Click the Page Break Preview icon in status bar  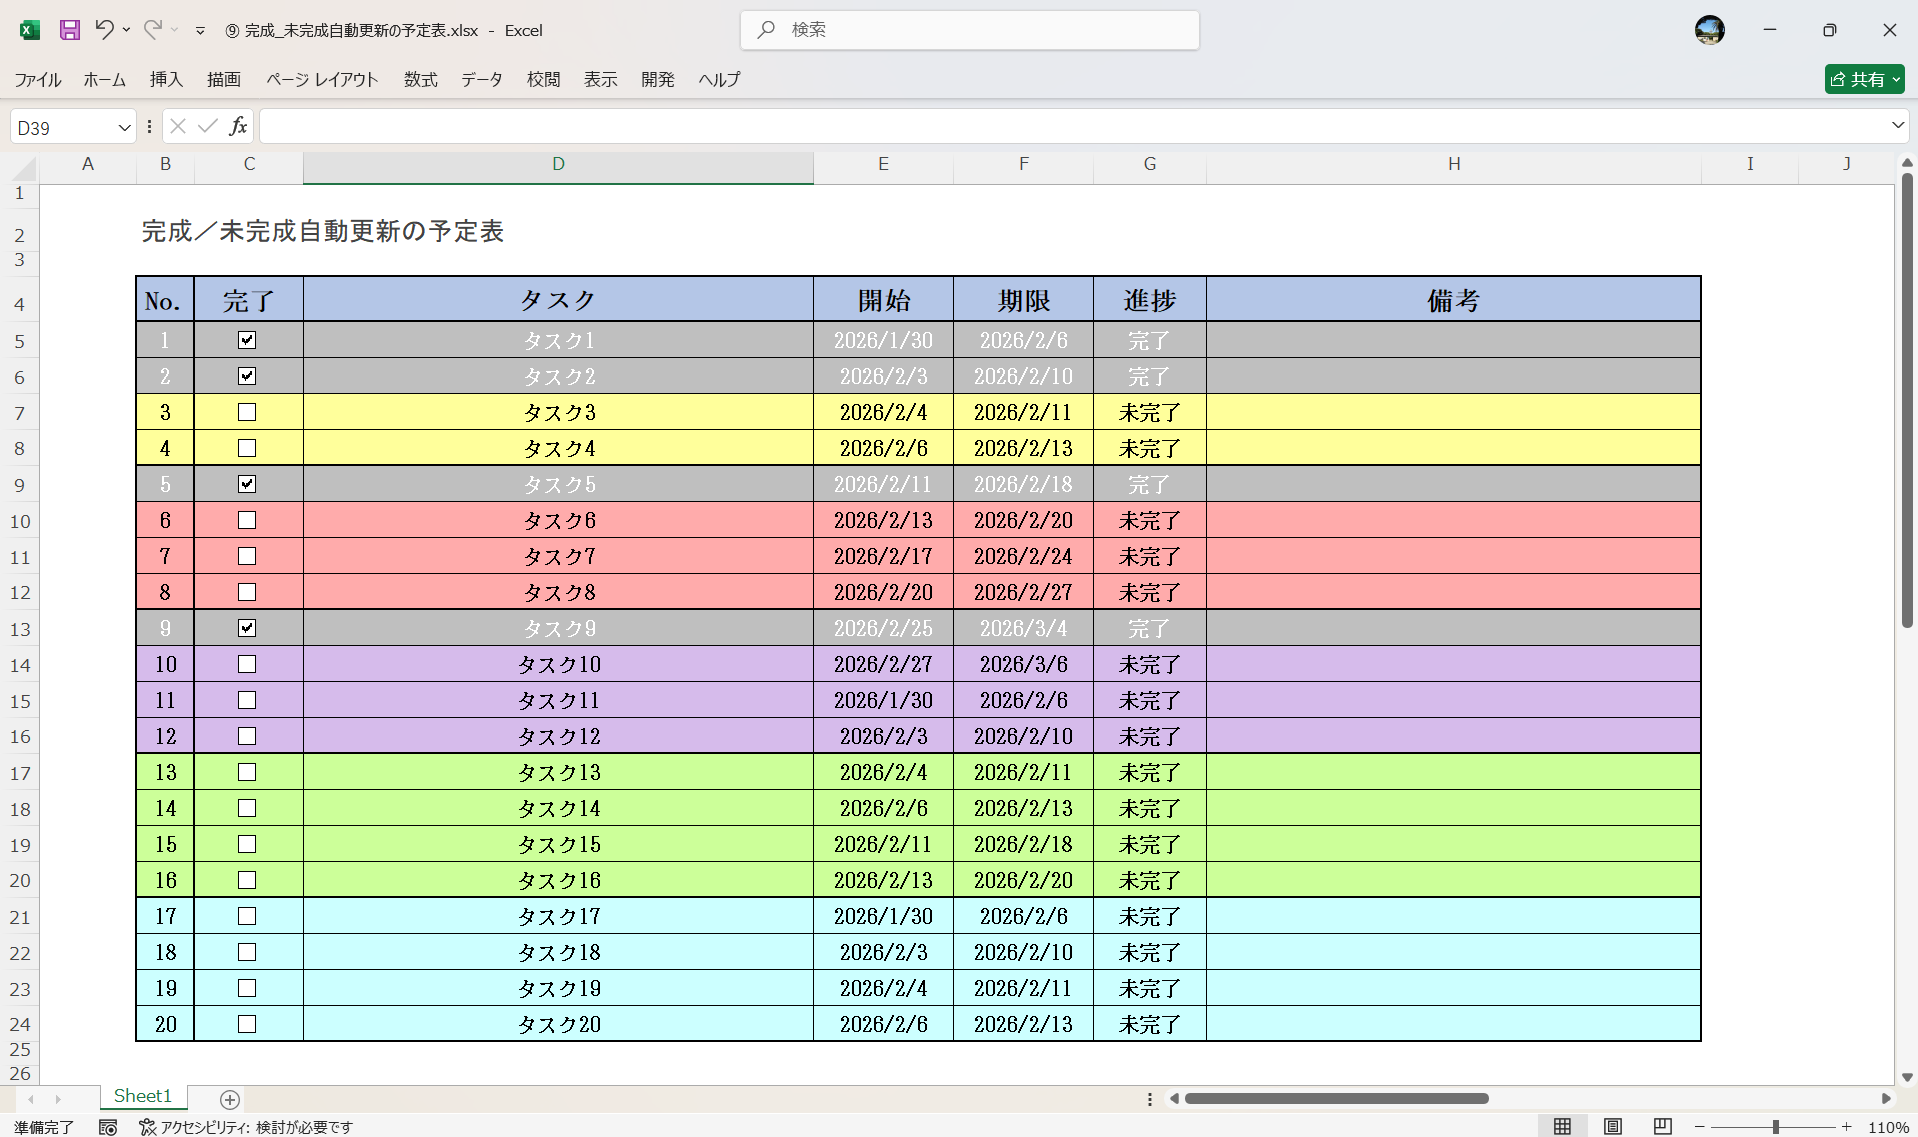pos(1661,1124)
